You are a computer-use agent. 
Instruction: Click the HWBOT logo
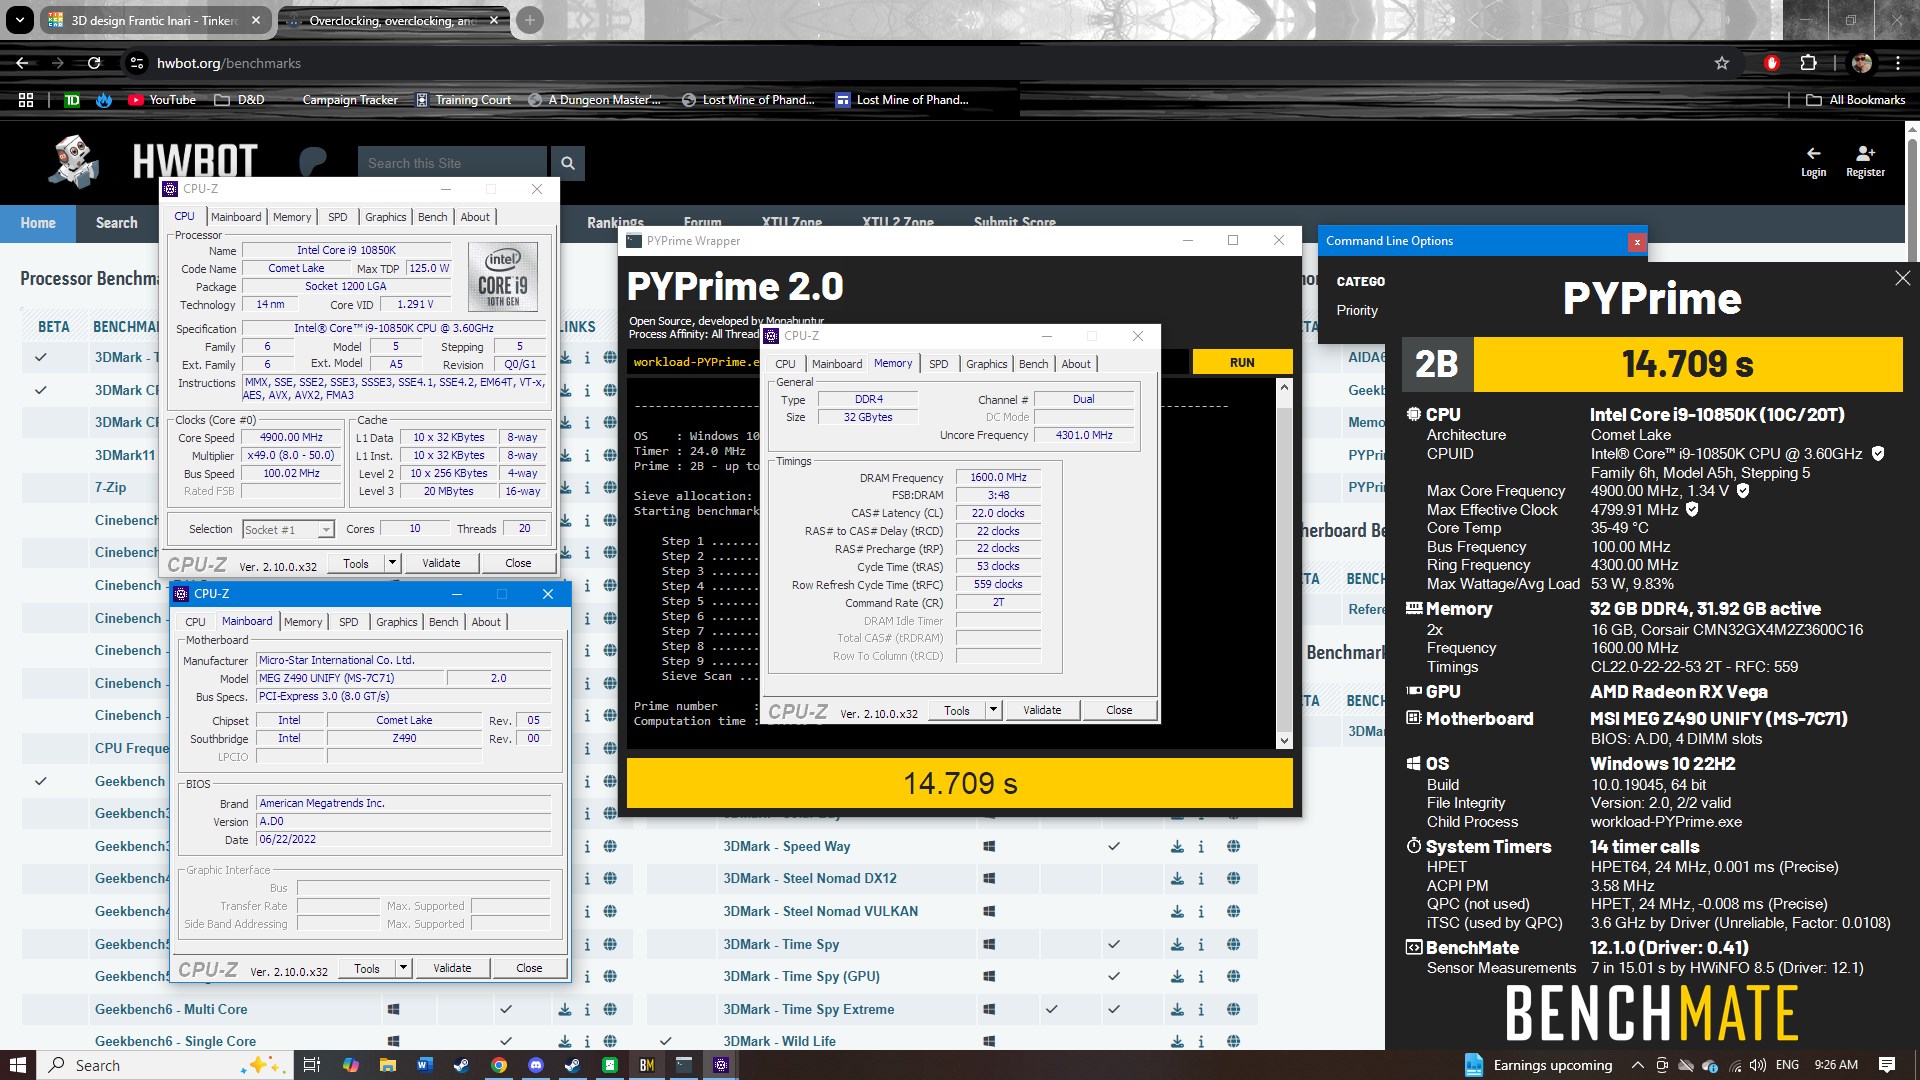point(155,162)
